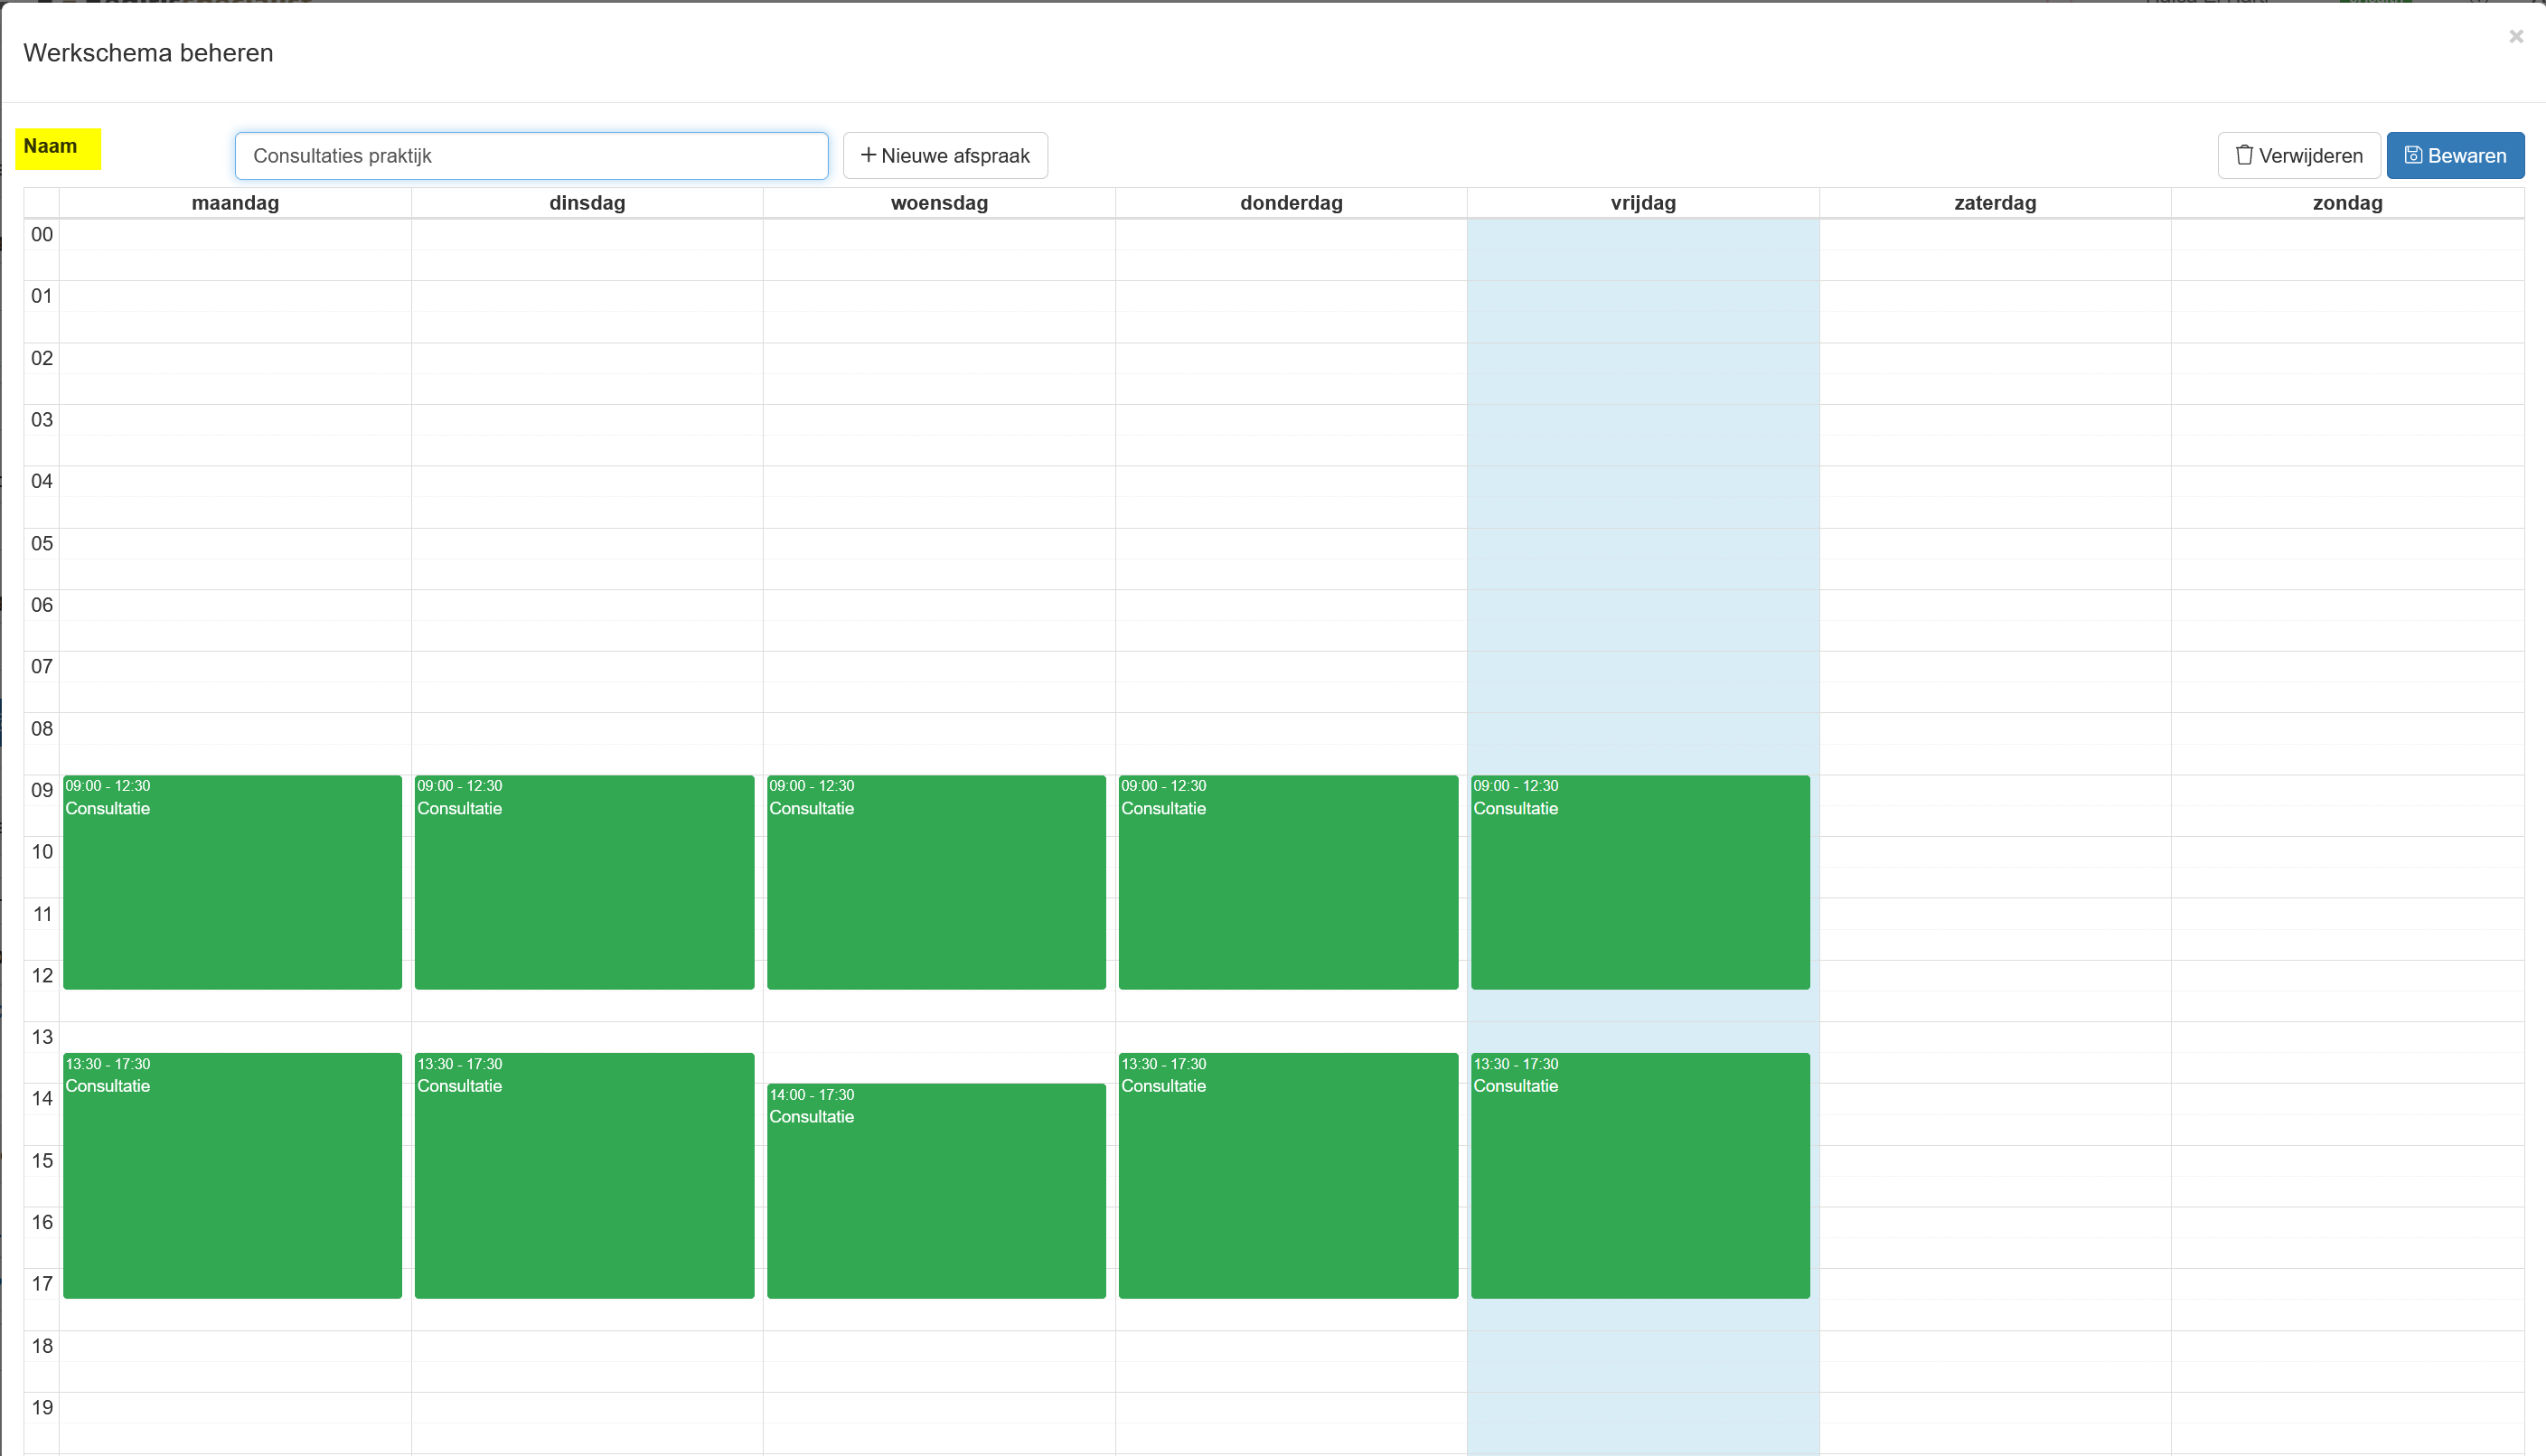This screenshot has height=1456, width=2546.
Task: Select the maandag column header
Action: point(235,203)
